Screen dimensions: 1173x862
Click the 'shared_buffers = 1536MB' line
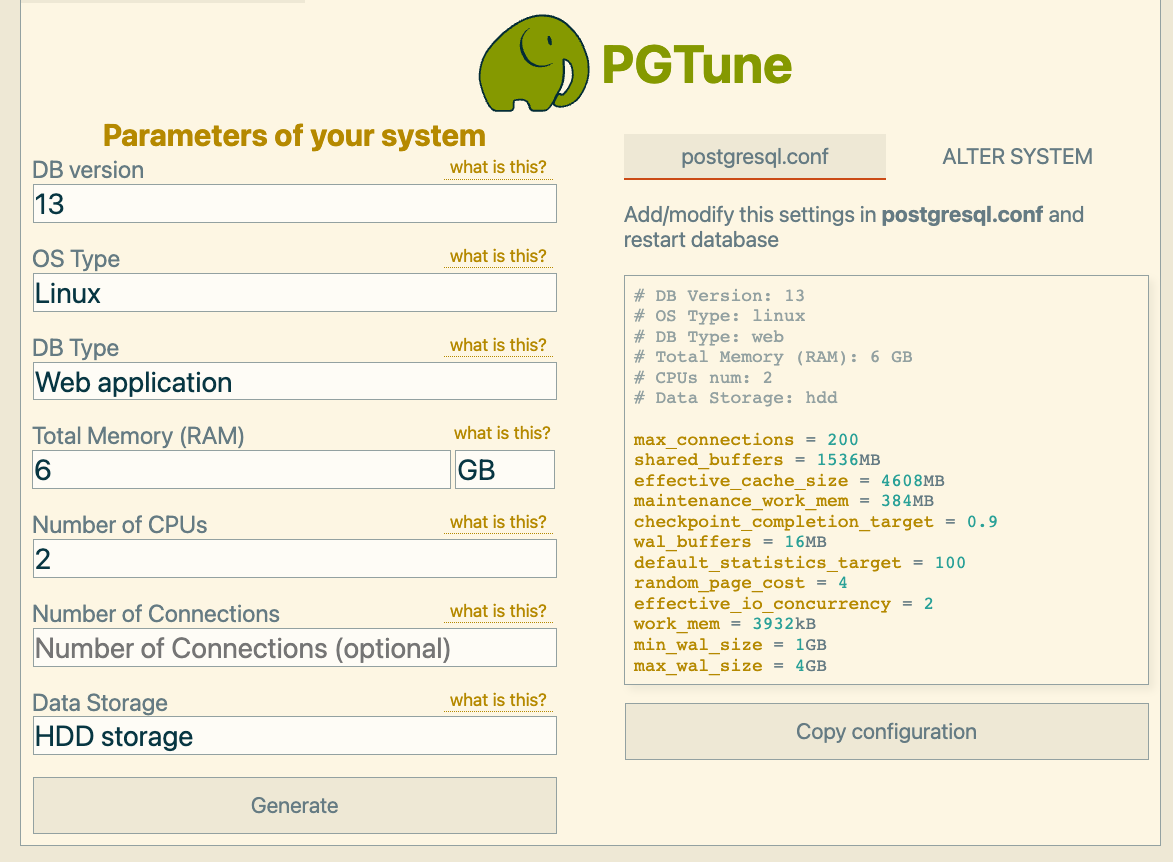pyautogui.click(x=757, y=460)
